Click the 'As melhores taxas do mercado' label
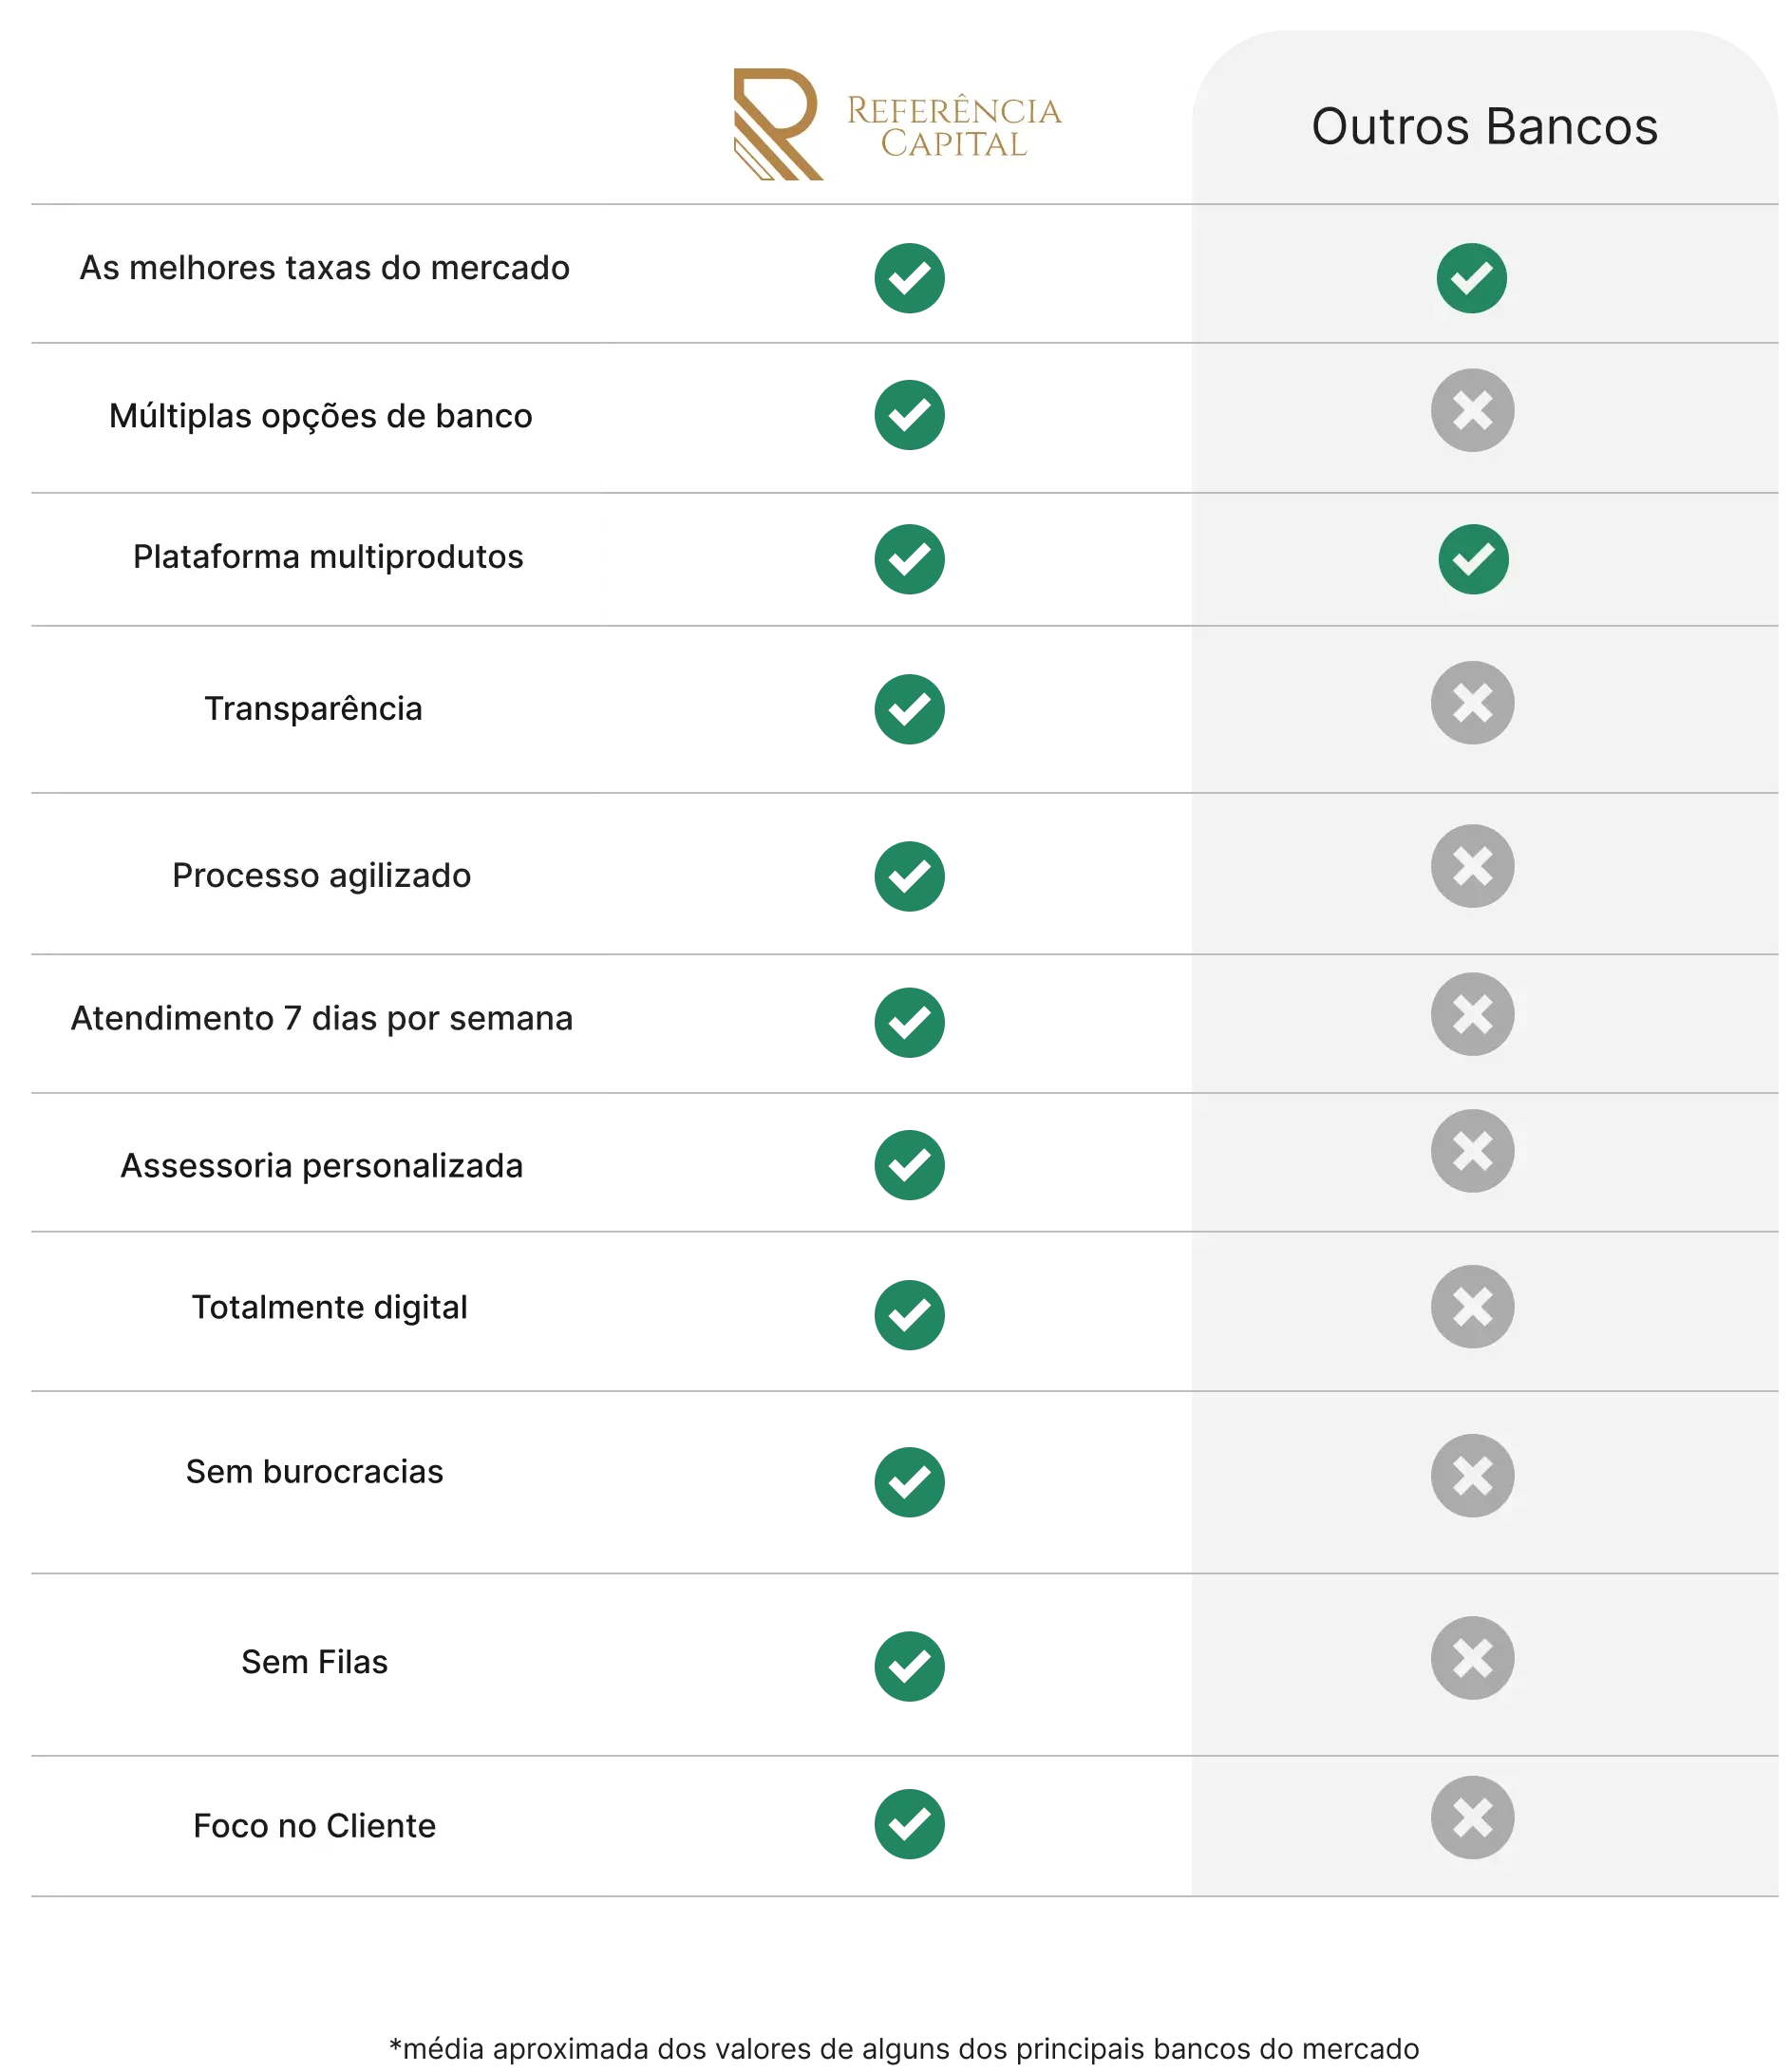Viewport: 1792px width, 2072px height. coord(324,268)
